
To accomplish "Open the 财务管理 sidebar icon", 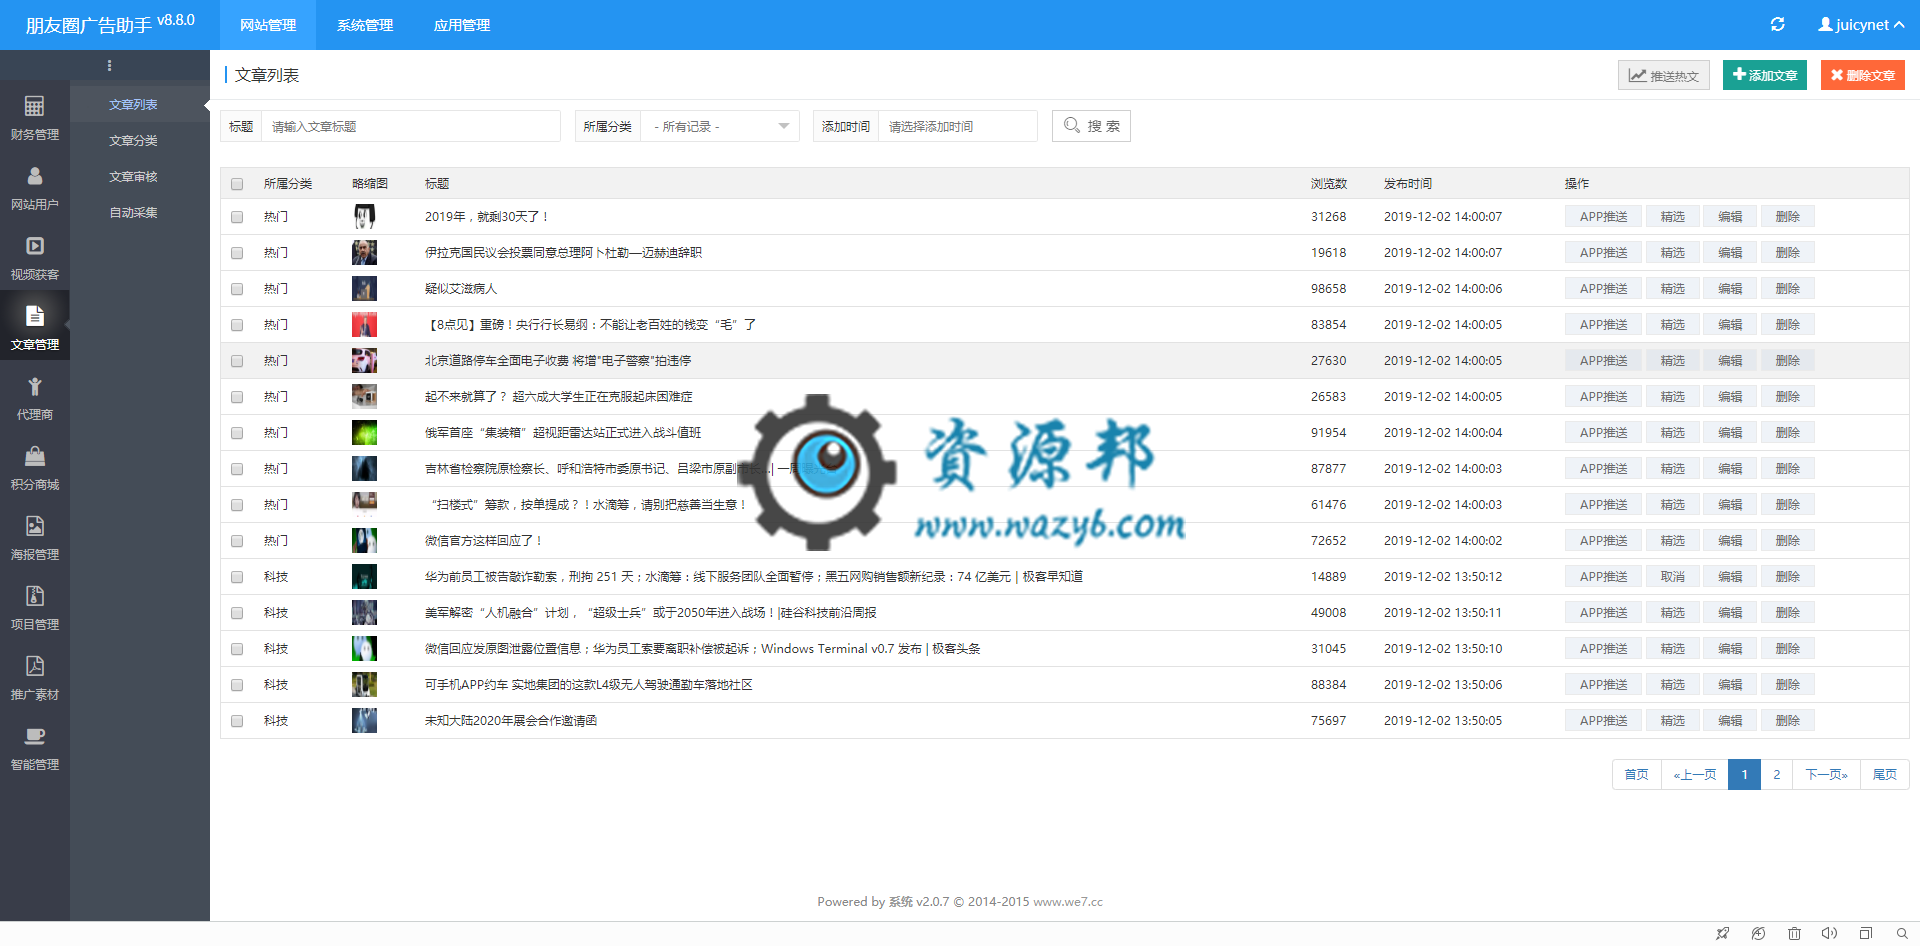I will 34,107.
